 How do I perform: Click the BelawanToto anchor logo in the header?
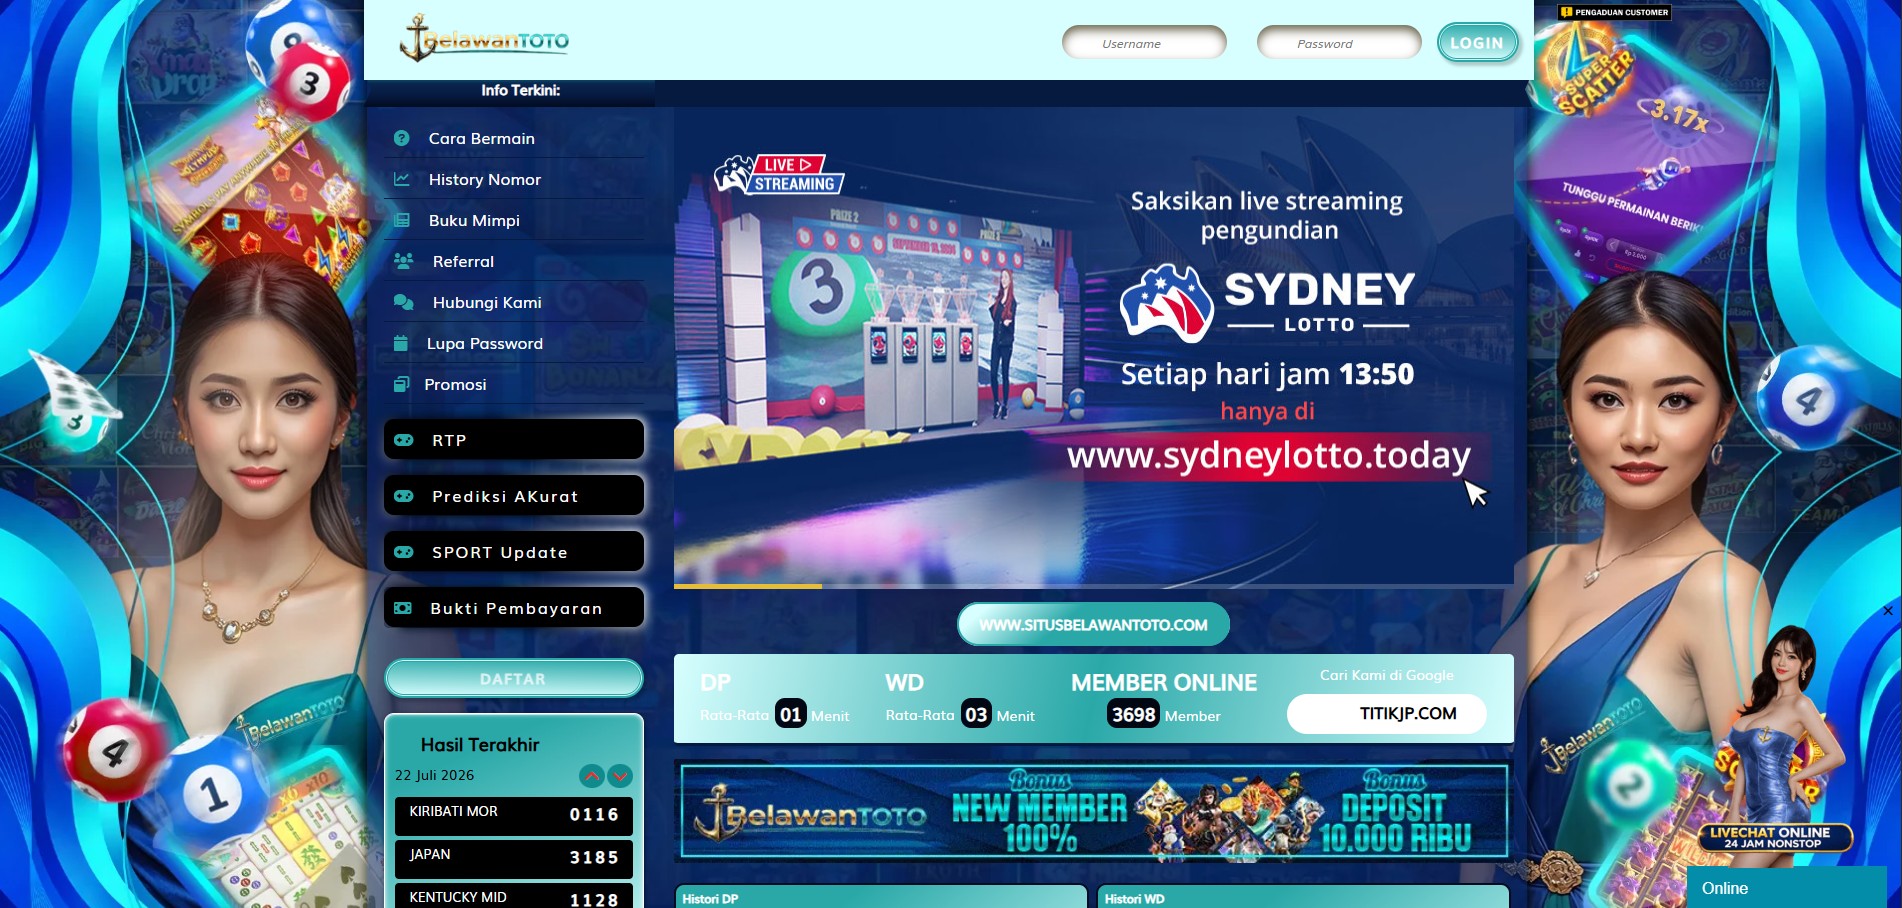coord(485,39)
